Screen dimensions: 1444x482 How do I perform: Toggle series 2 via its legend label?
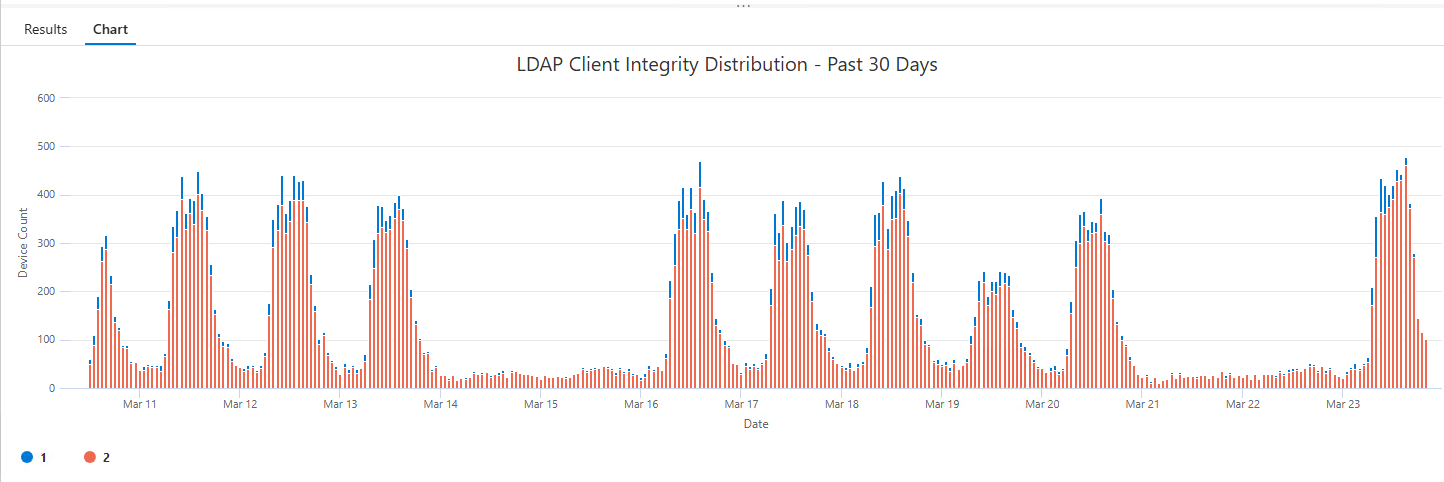(x=106, y=457)
